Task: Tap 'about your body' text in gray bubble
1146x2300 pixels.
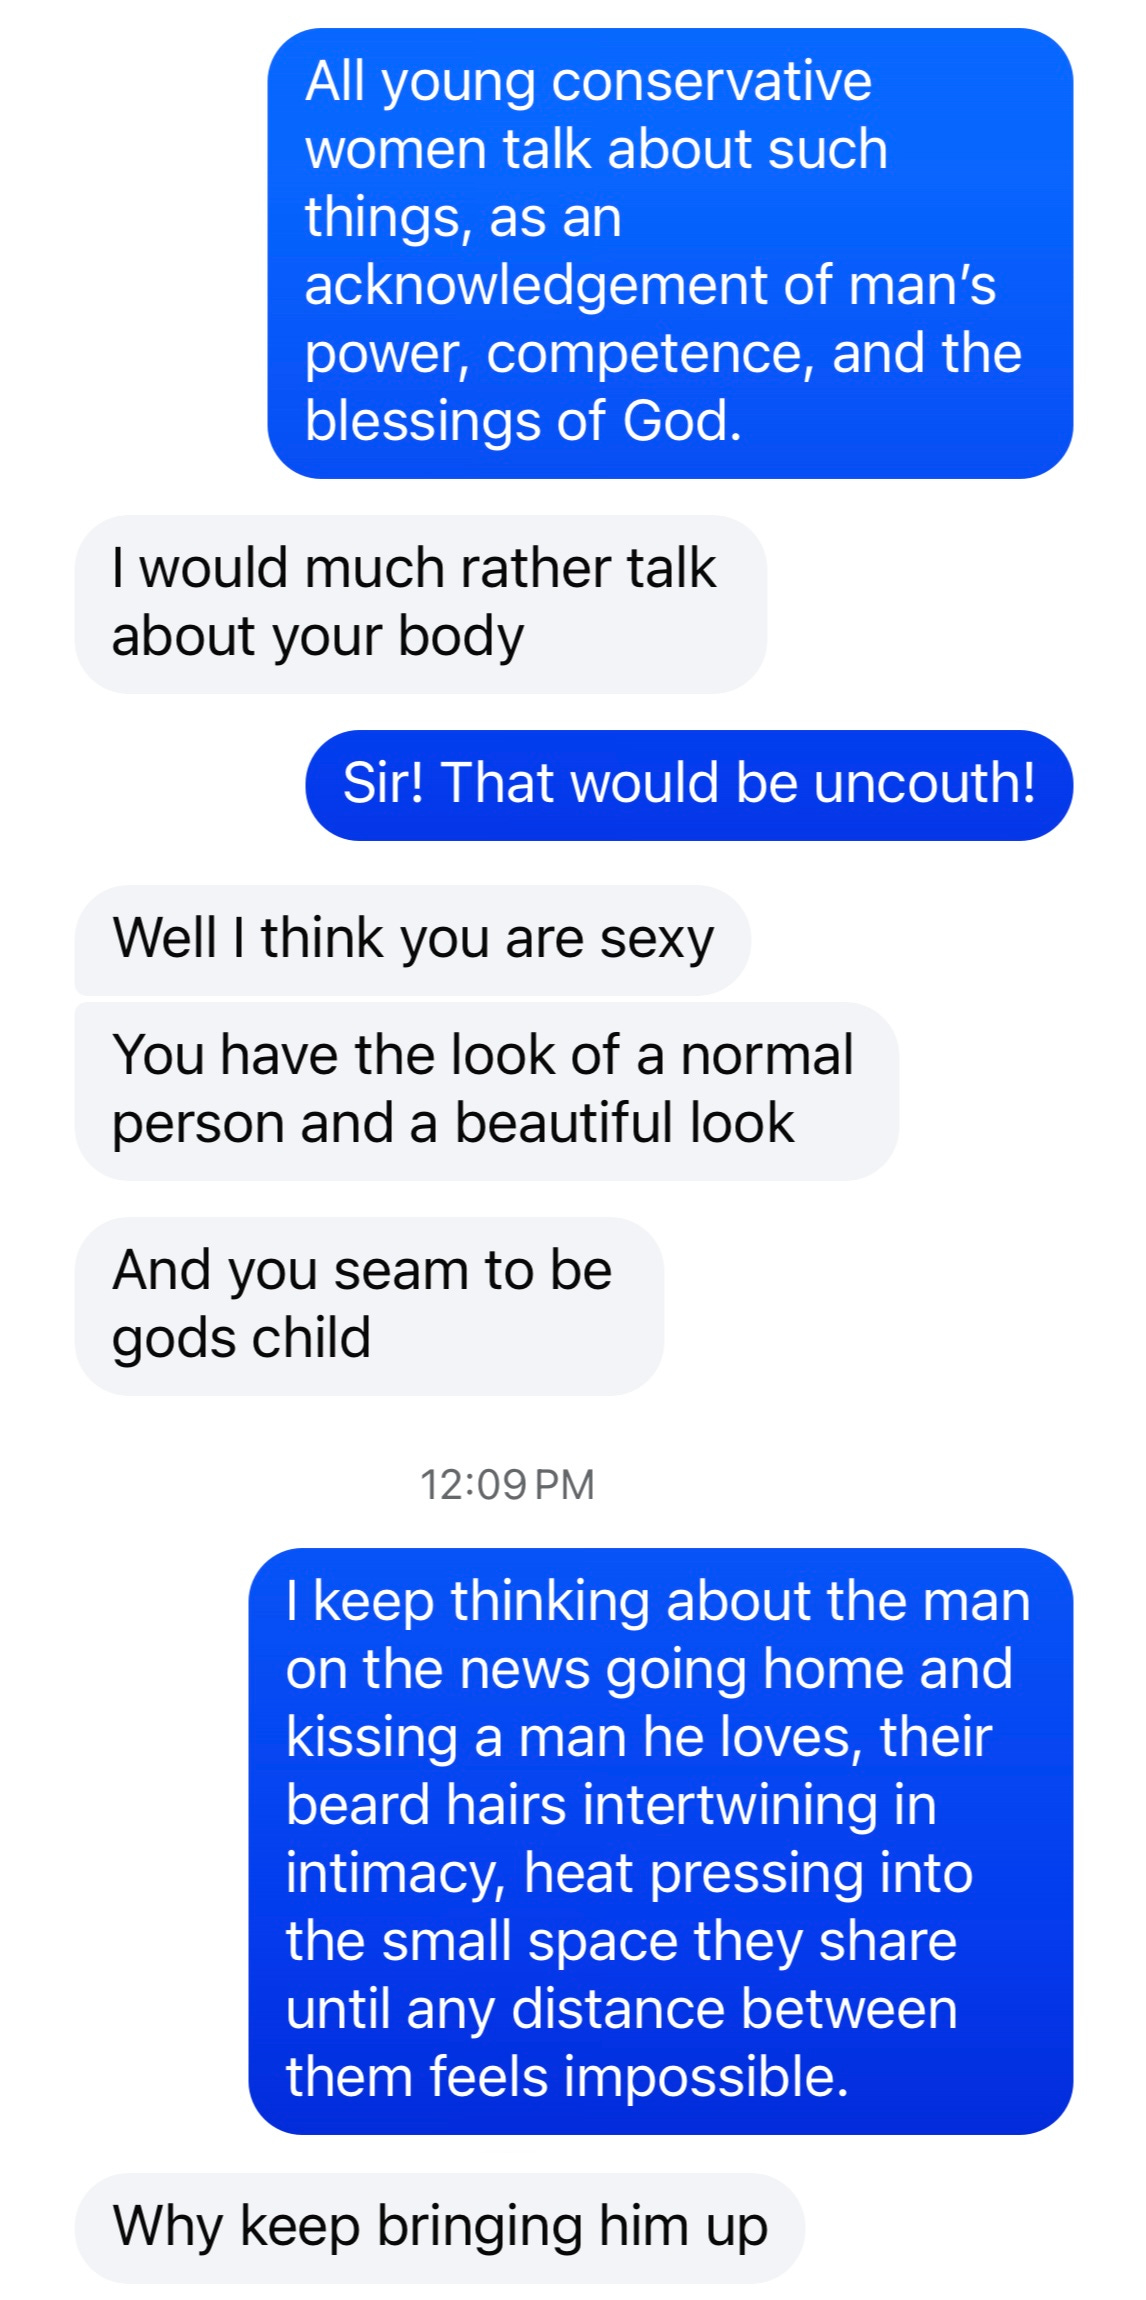Action: (x=318, y=638)
